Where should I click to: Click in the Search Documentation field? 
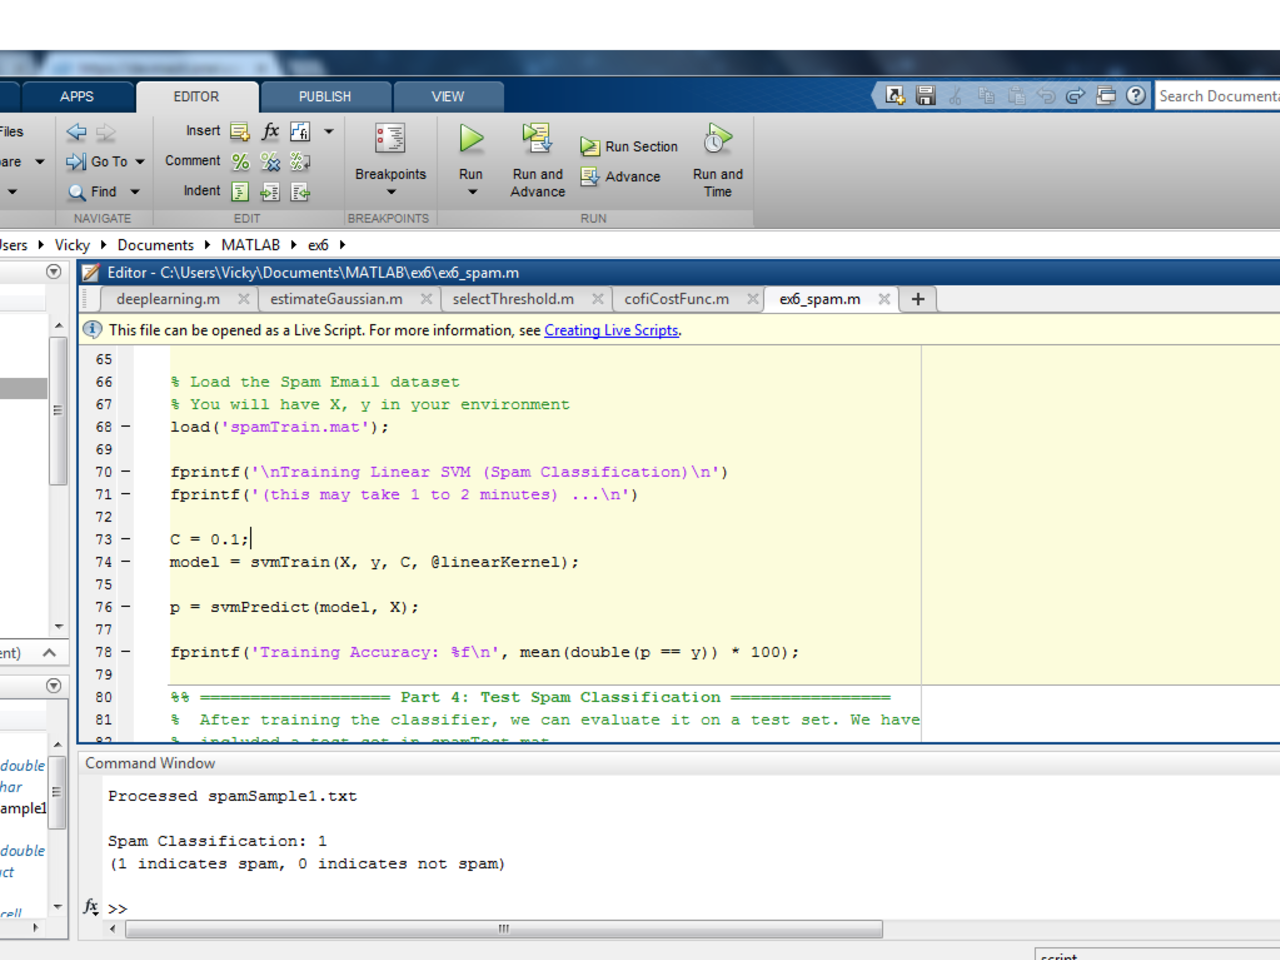[1218, 96]
